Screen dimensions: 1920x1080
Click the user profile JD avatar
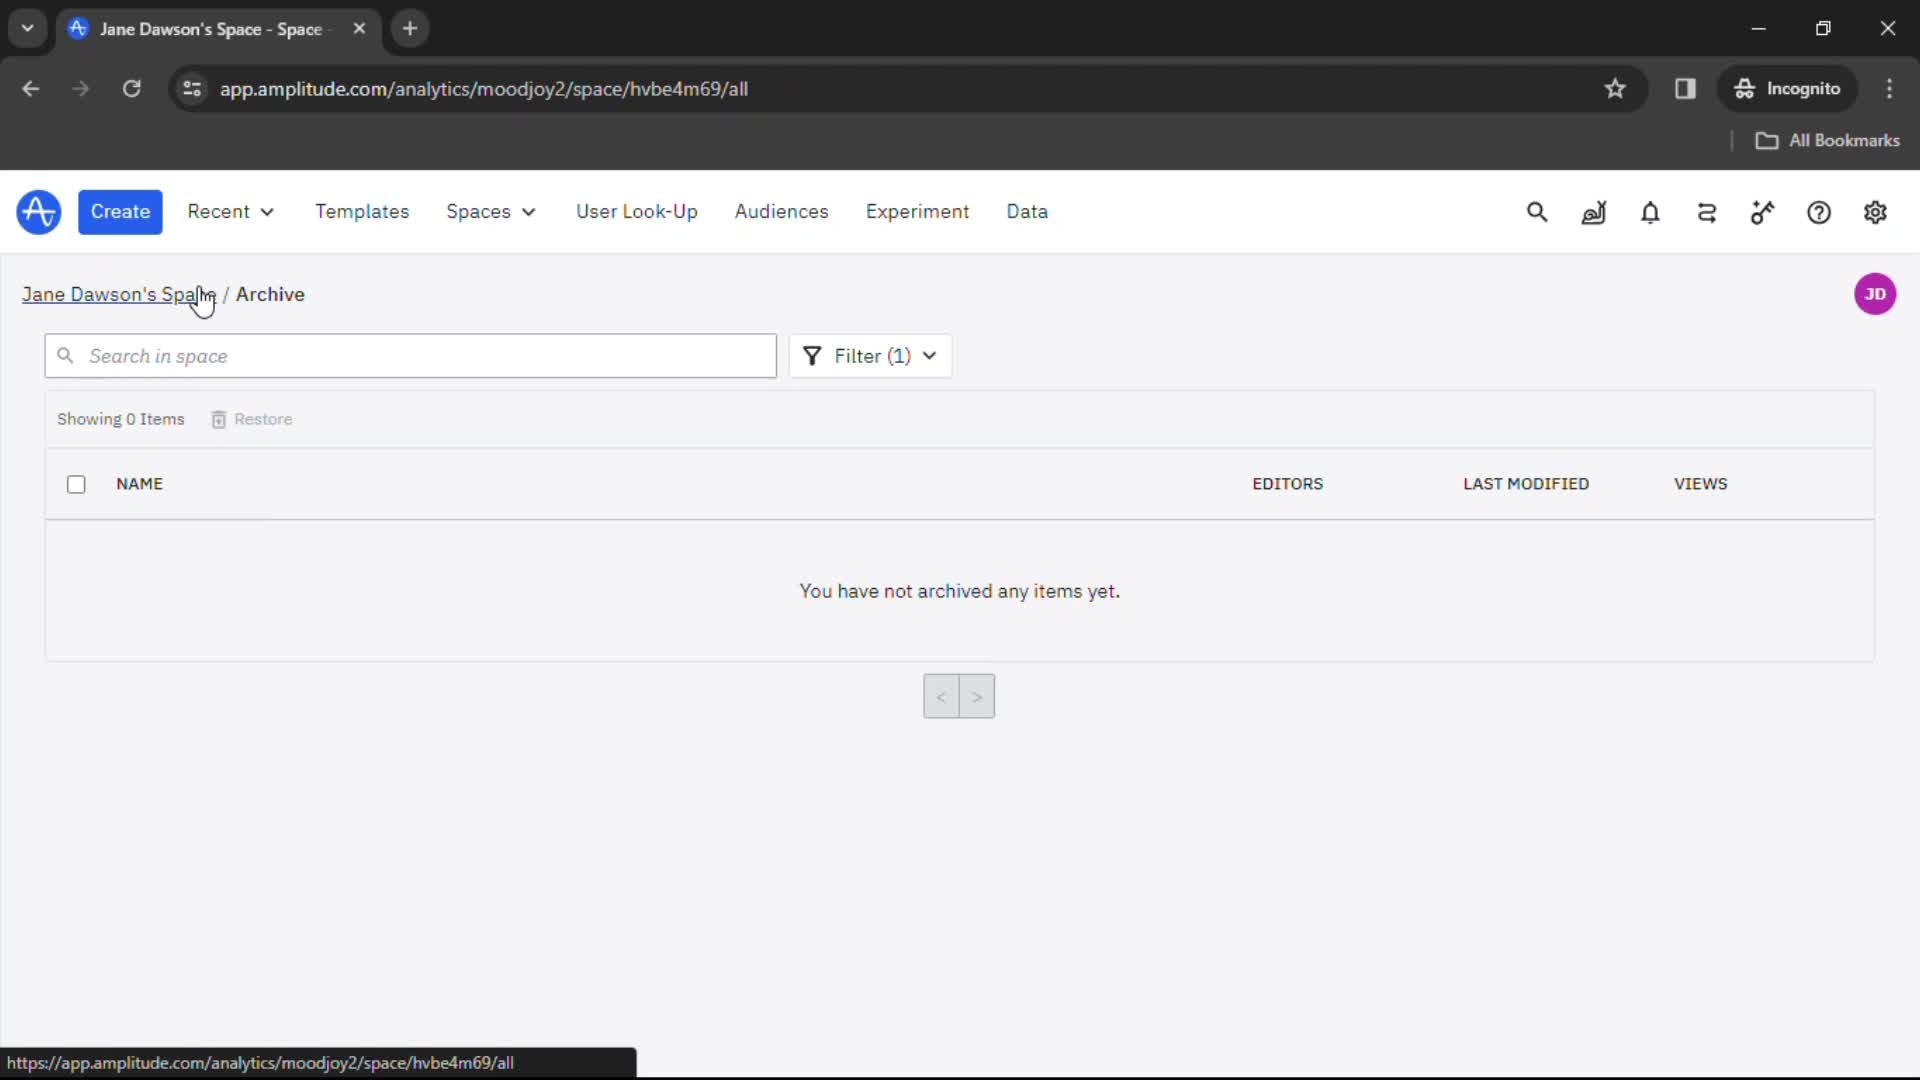pyautogui.click(x=1876, y=293)
